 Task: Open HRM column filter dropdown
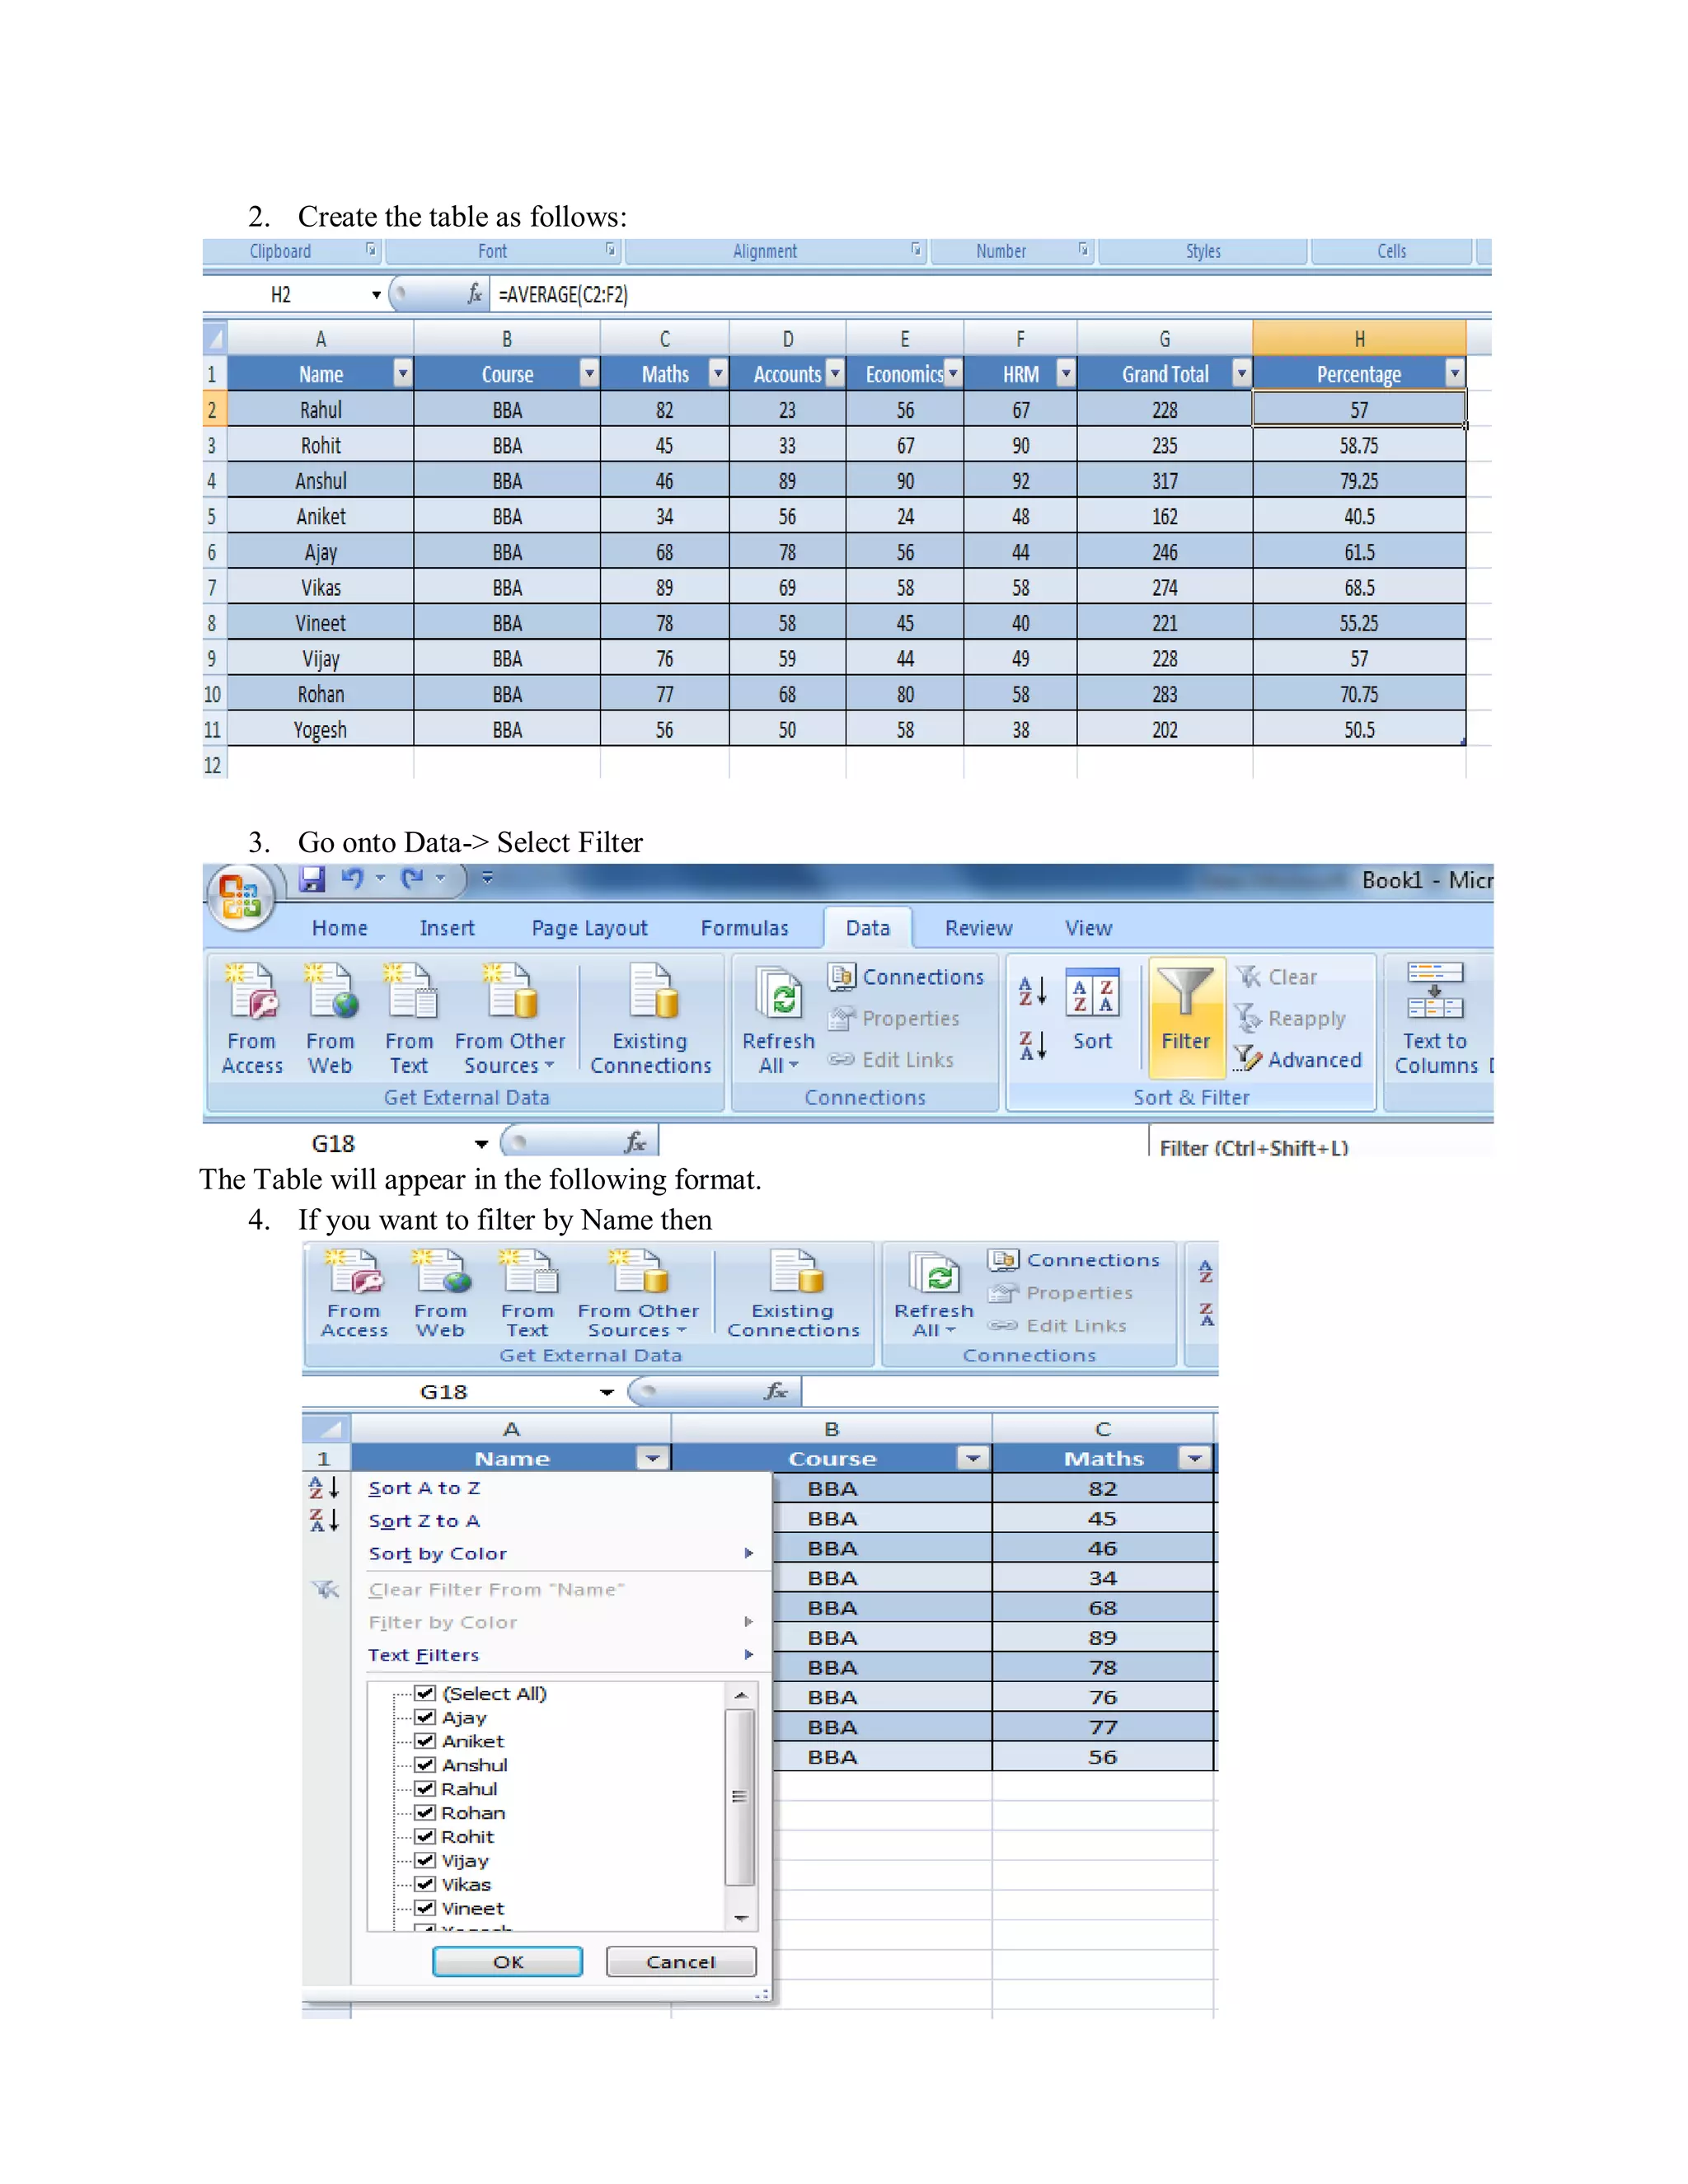point(1066,374)
